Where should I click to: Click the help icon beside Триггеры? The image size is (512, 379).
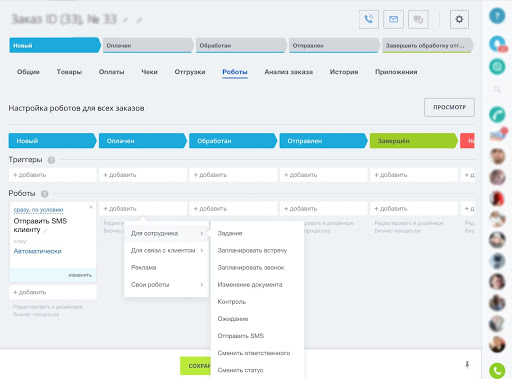[x=51, y=160]
